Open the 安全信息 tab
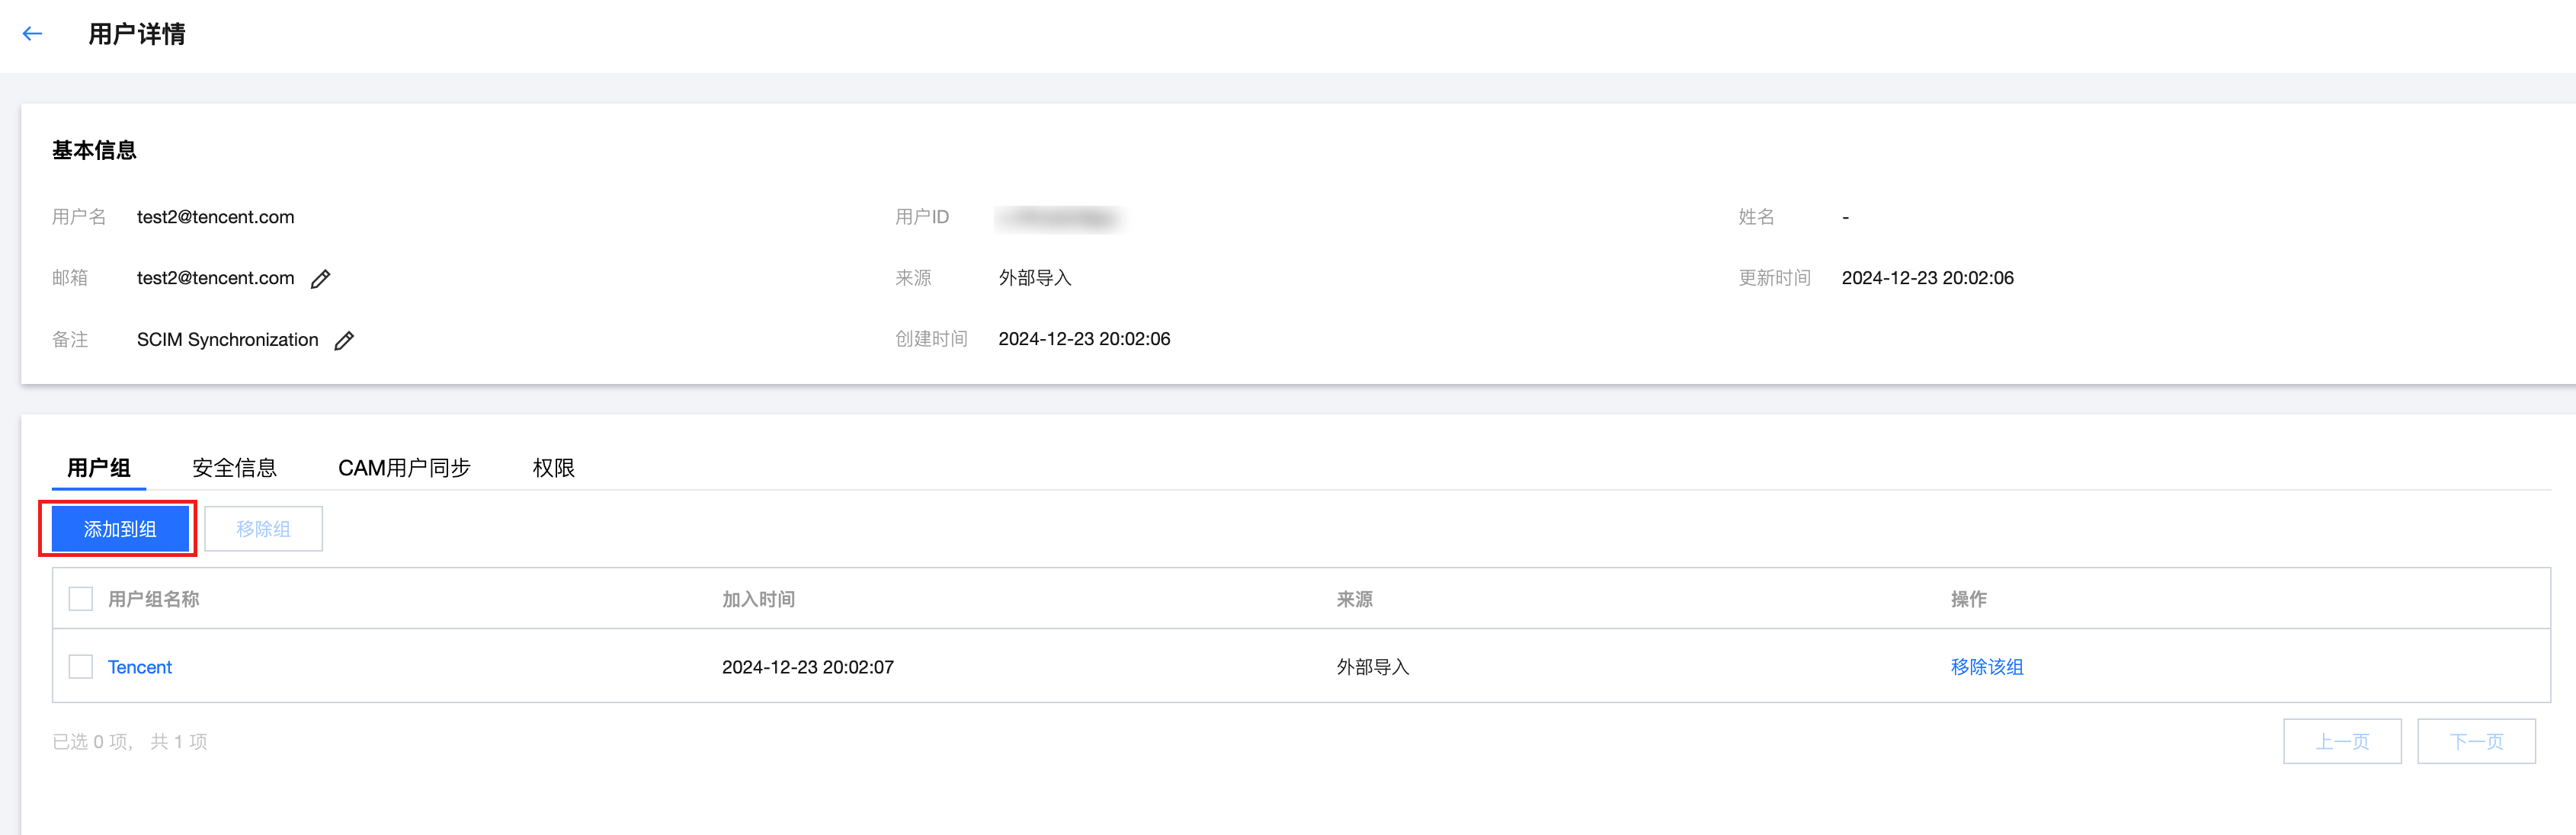The image size is (2576, 835). [234, 468]
